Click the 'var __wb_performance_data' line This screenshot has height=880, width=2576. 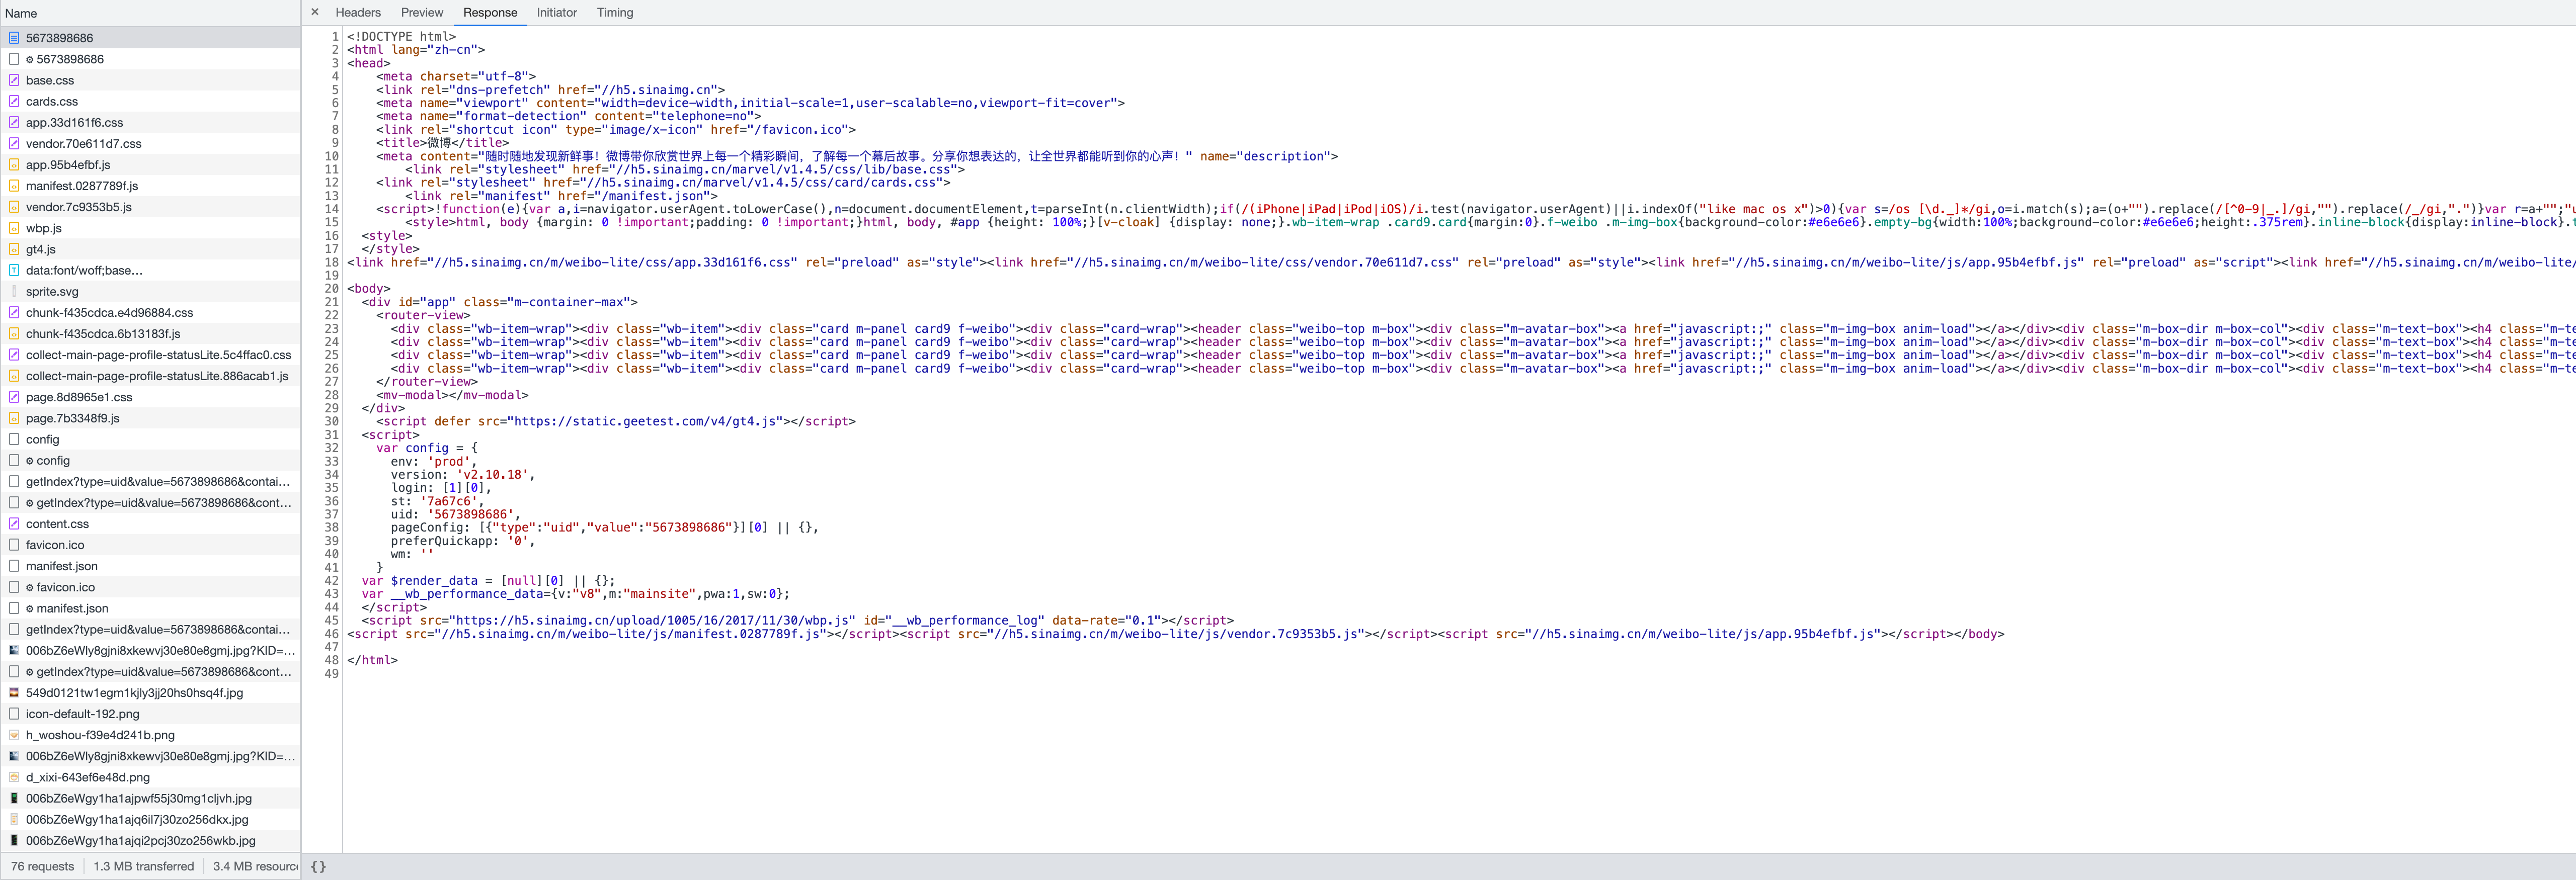[576, 594]
